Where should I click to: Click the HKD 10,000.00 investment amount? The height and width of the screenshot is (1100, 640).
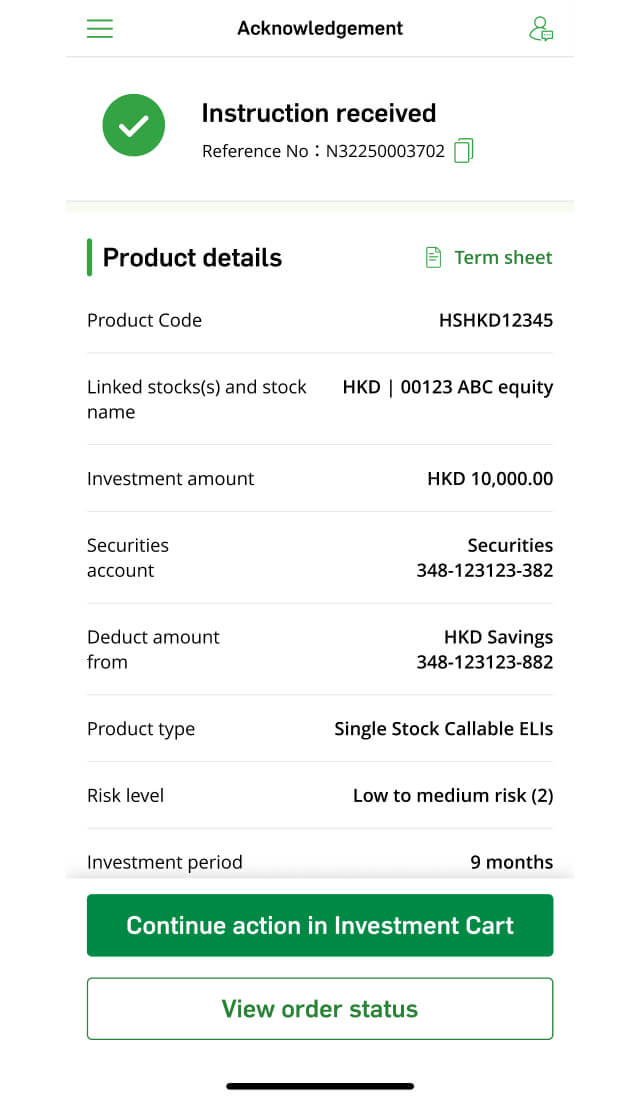tap(491, 478)
